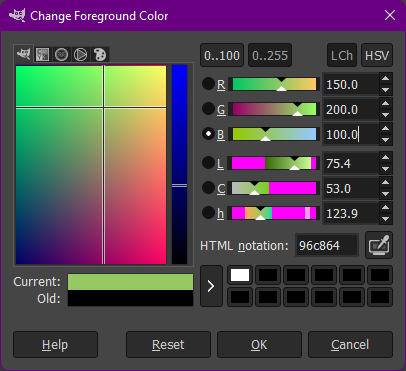The height and width of the screenshot is (371, 406).
Task: Select the L lightness radio button
Action: [208, 163]
